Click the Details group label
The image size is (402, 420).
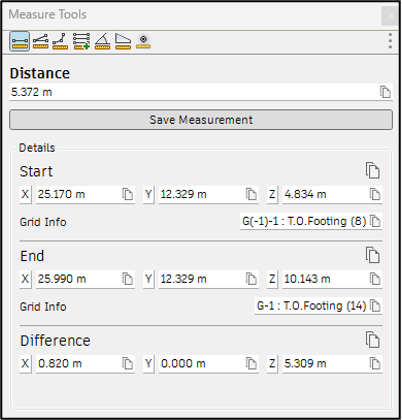[x=37, y=148]
